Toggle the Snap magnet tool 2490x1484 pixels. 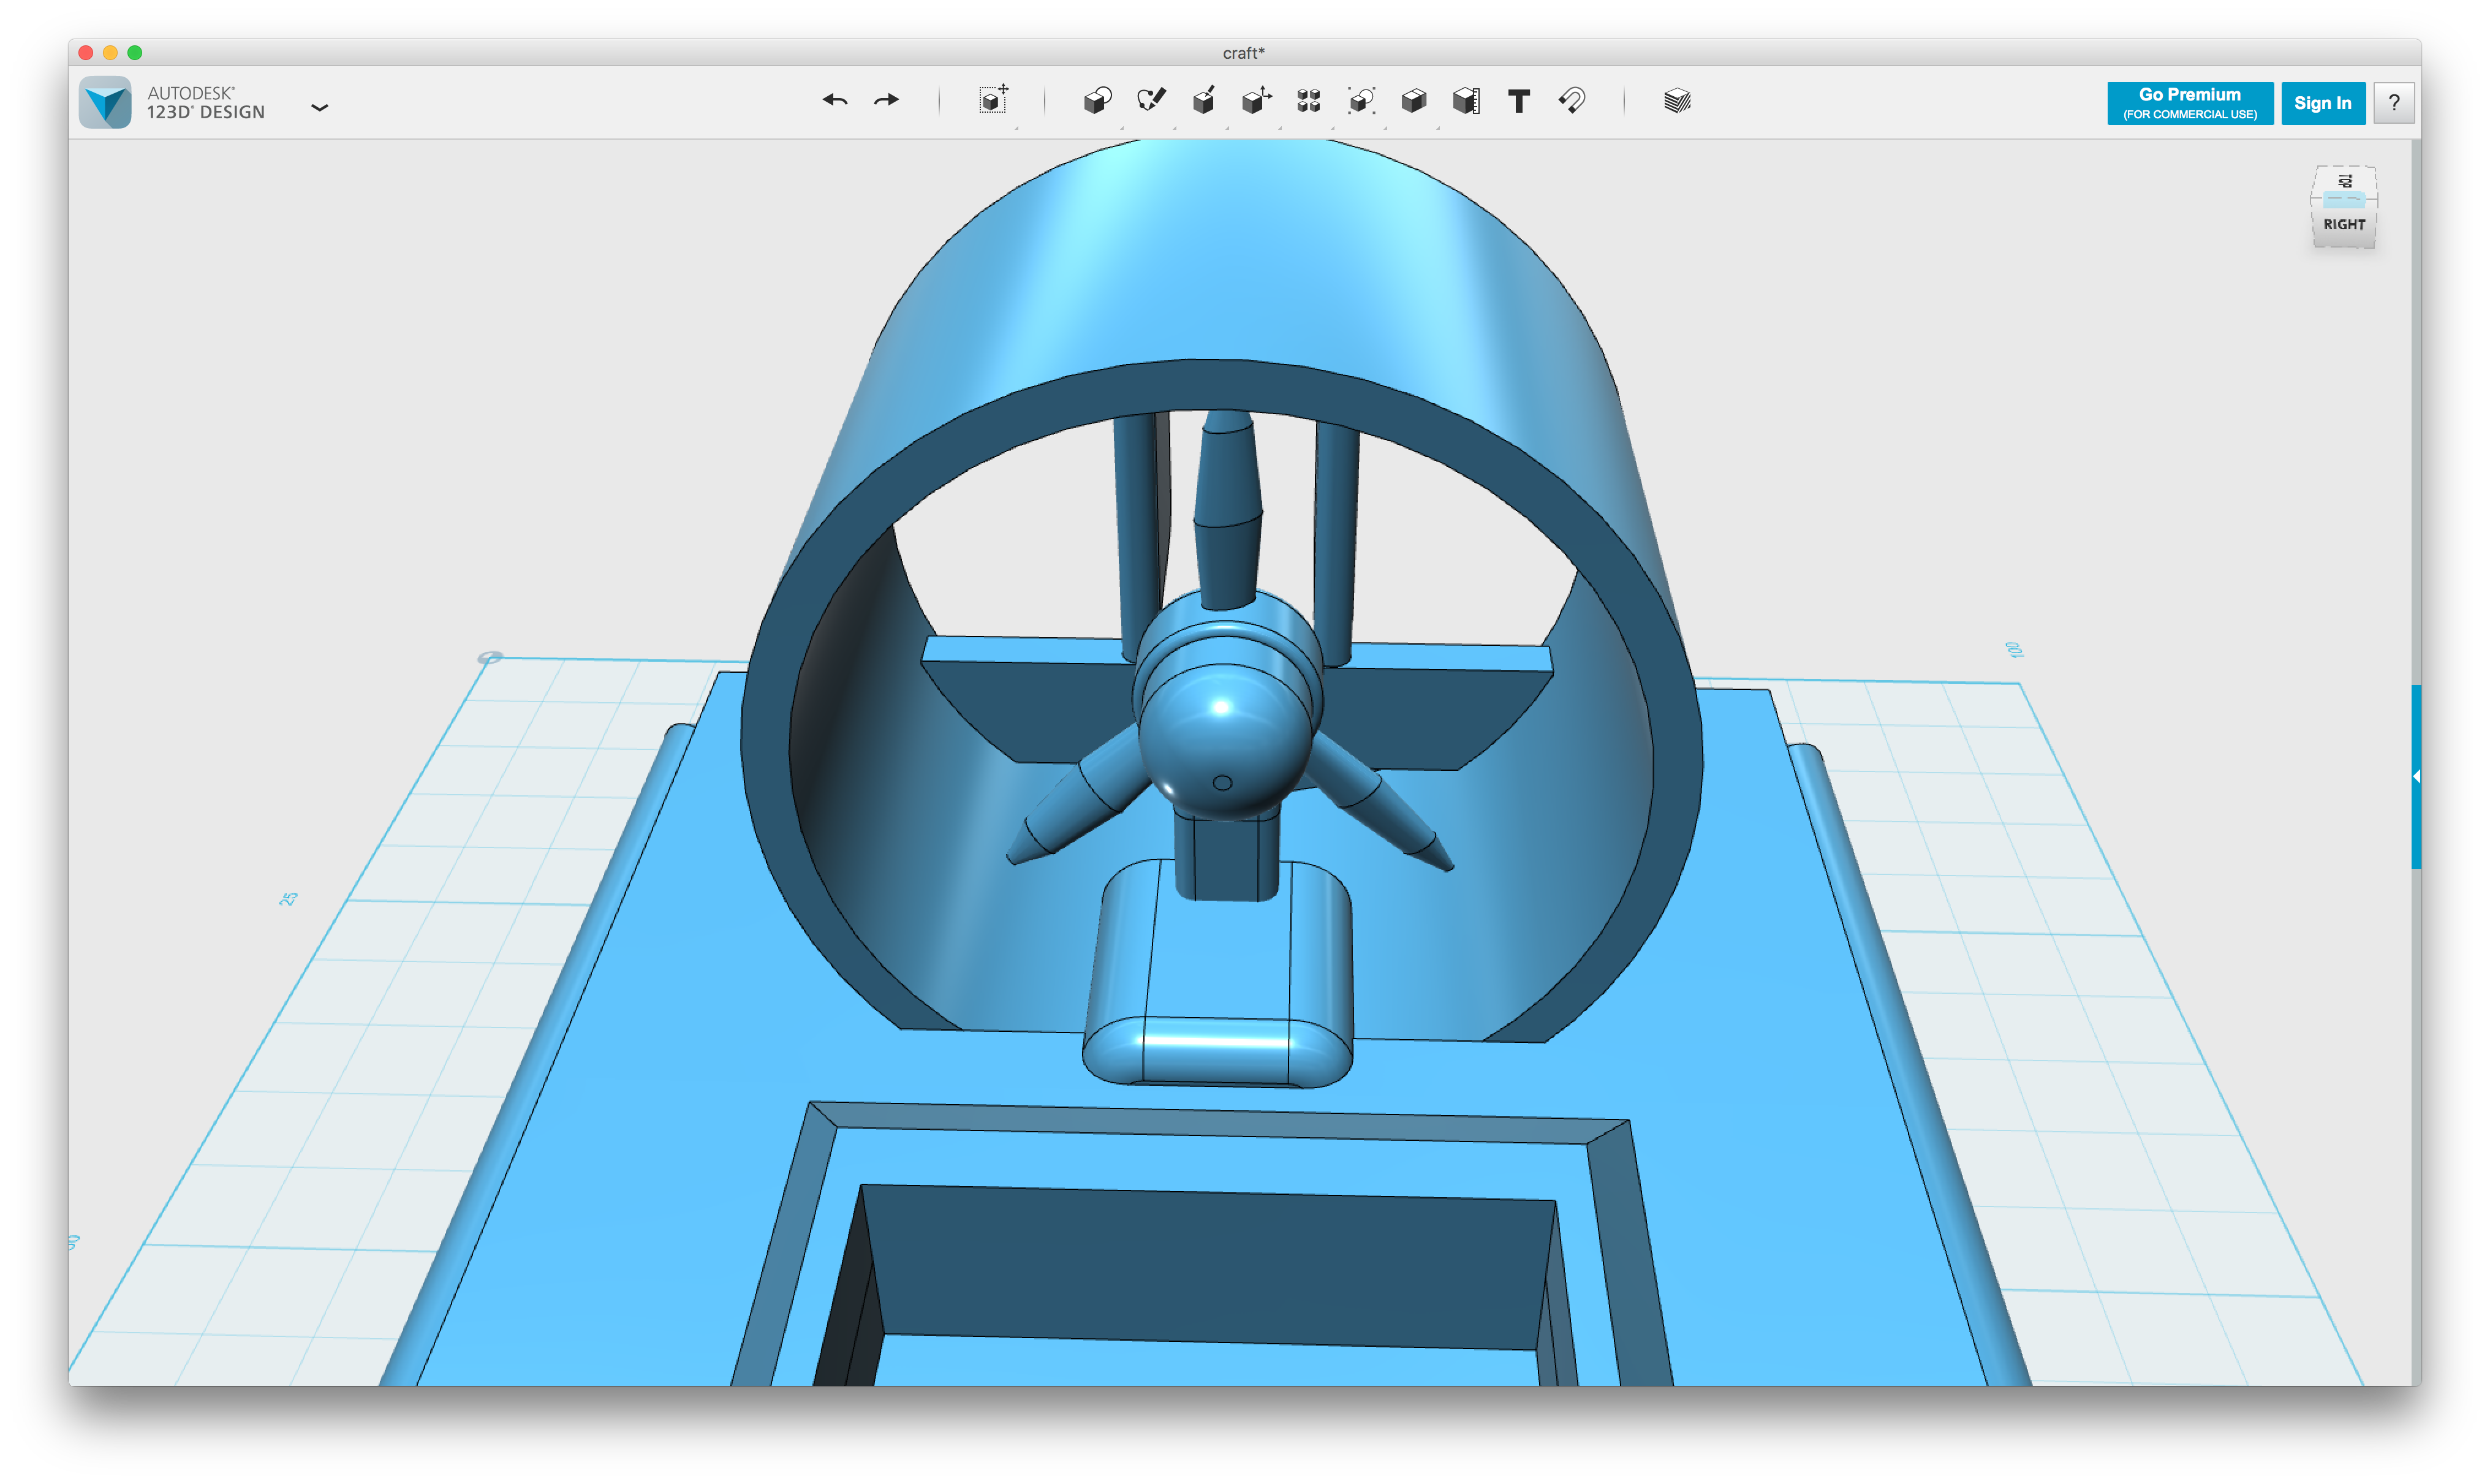click(1572, 101)
